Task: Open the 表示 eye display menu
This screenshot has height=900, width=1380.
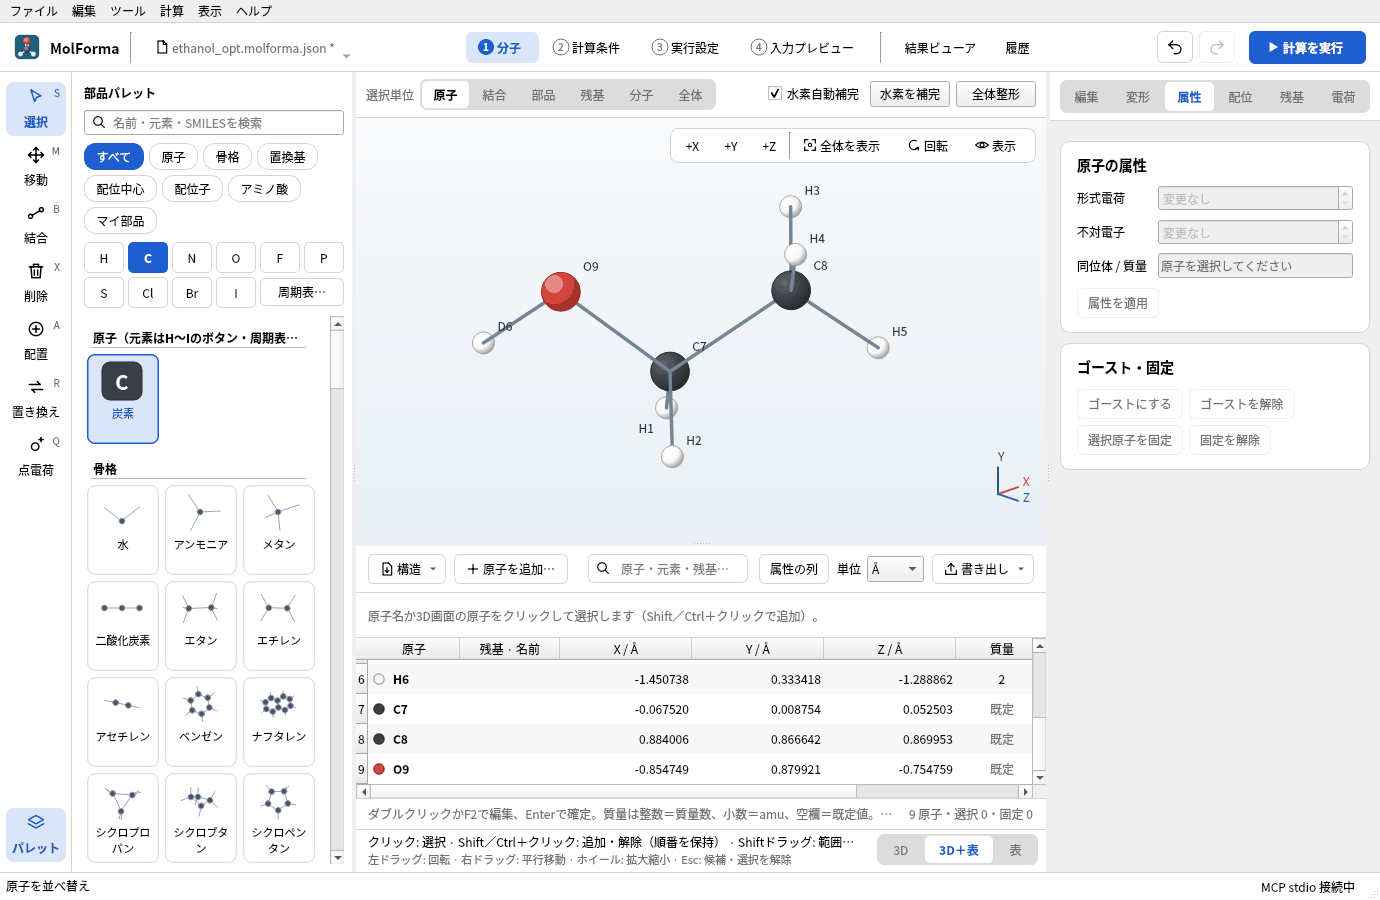Action: [x=996, y=146]
